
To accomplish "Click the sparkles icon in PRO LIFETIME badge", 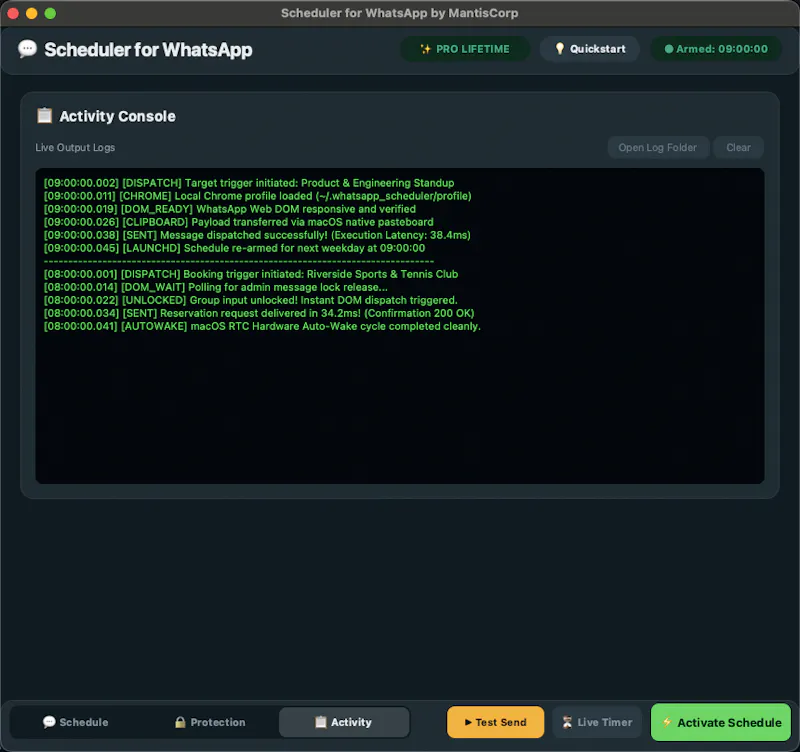I will click(425, 49).
